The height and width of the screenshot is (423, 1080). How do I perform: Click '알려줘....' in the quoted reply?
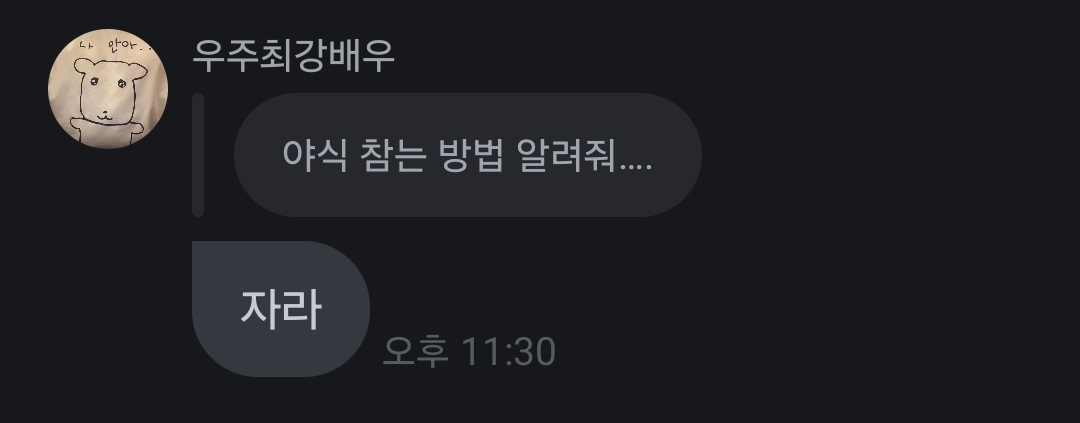(x=584, y=156)
